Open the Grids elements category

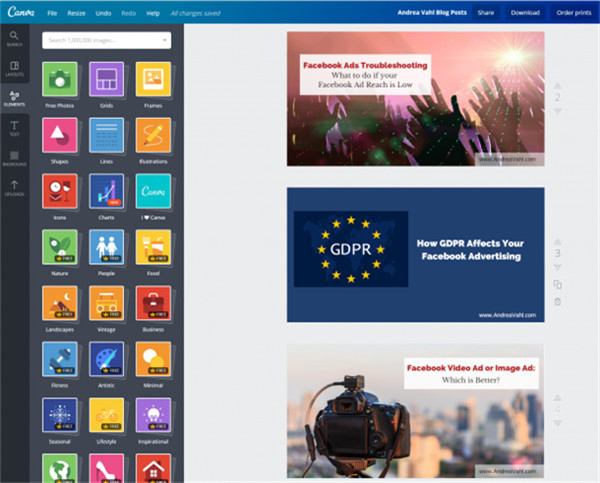point(106,80)
